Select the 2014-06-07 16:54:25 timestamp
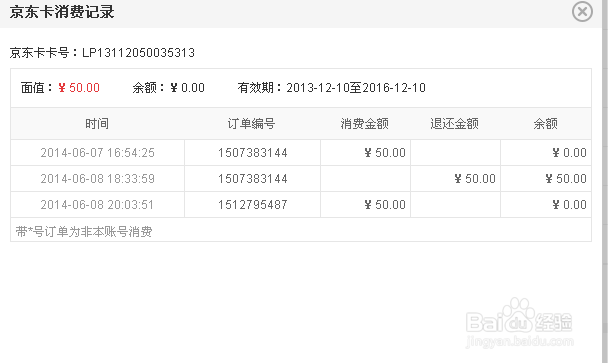Viewport: 608px width, 363px height. click(x=97, y=153)
